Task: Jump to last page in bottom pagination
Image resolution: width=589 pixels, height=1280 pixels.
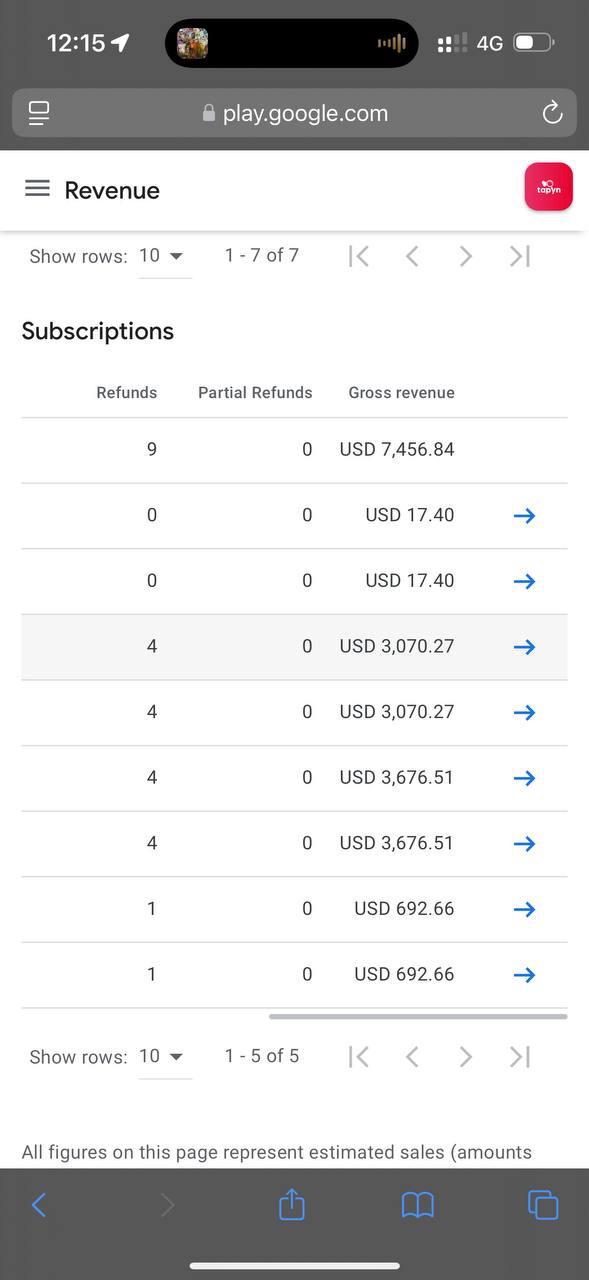Action: 519,1057
